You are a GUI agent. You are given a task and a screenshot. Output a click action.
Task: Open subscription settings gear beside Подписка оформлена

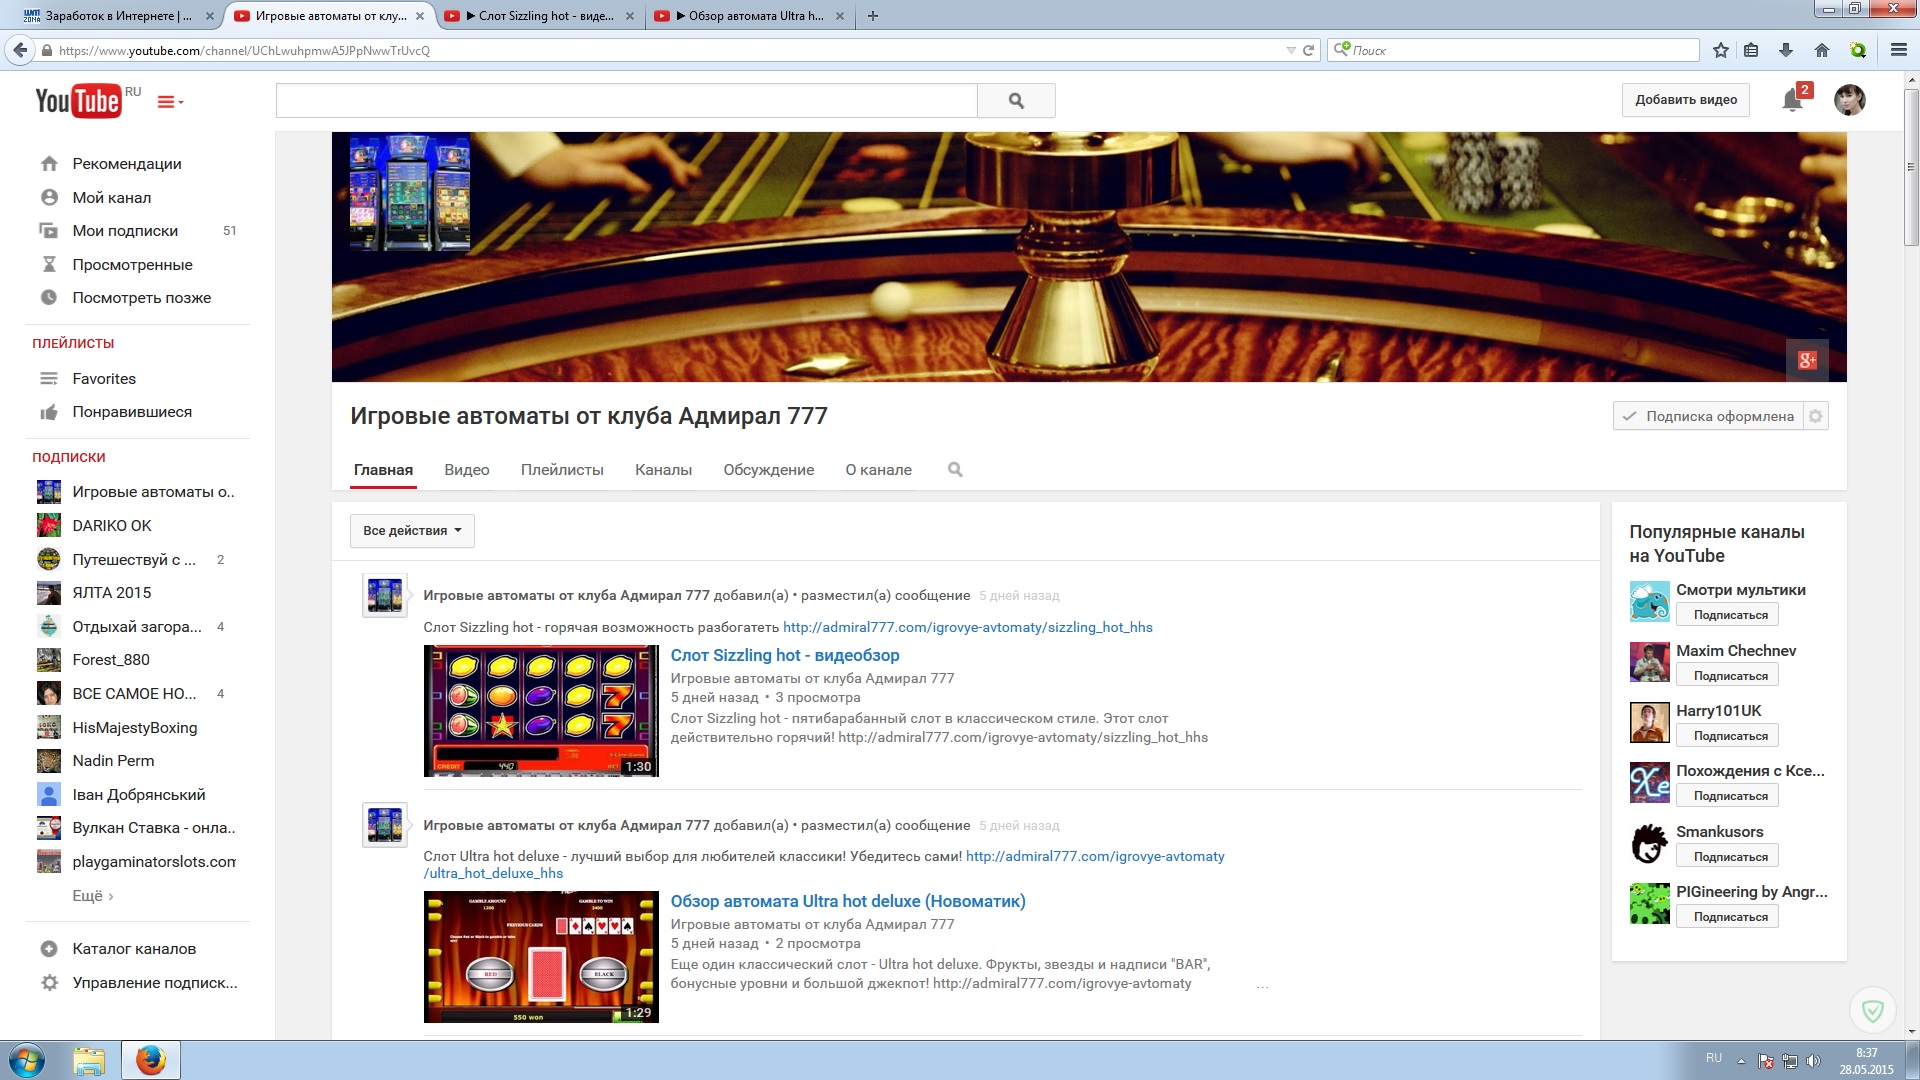pos(1816,416)
